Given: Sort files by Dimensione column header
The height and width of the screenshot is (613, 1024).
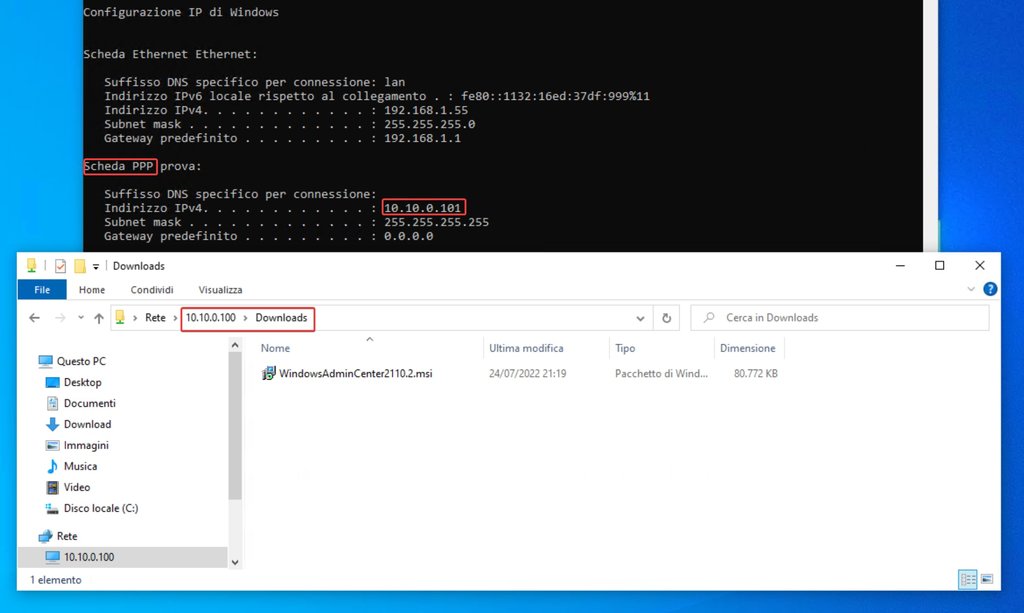Looking at the screenshot, I should point(747,348).
